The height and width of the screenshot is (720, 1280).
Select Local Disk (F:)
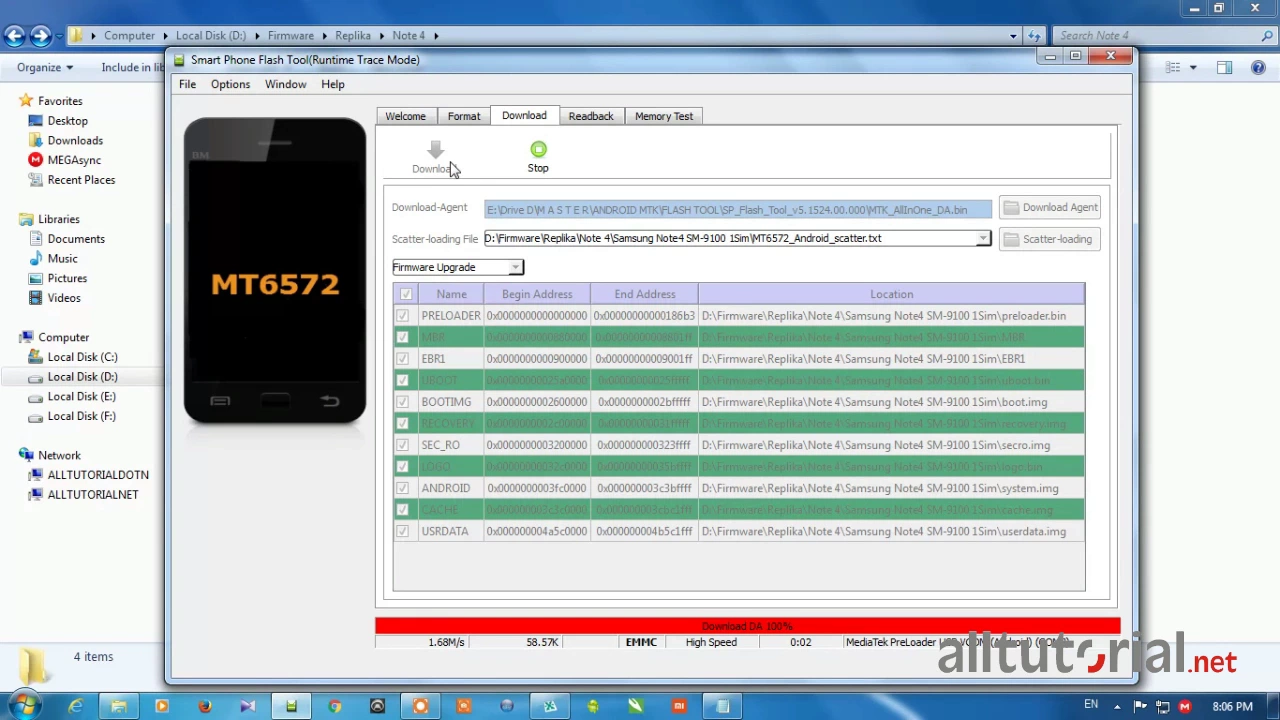(x=81, y=416)
